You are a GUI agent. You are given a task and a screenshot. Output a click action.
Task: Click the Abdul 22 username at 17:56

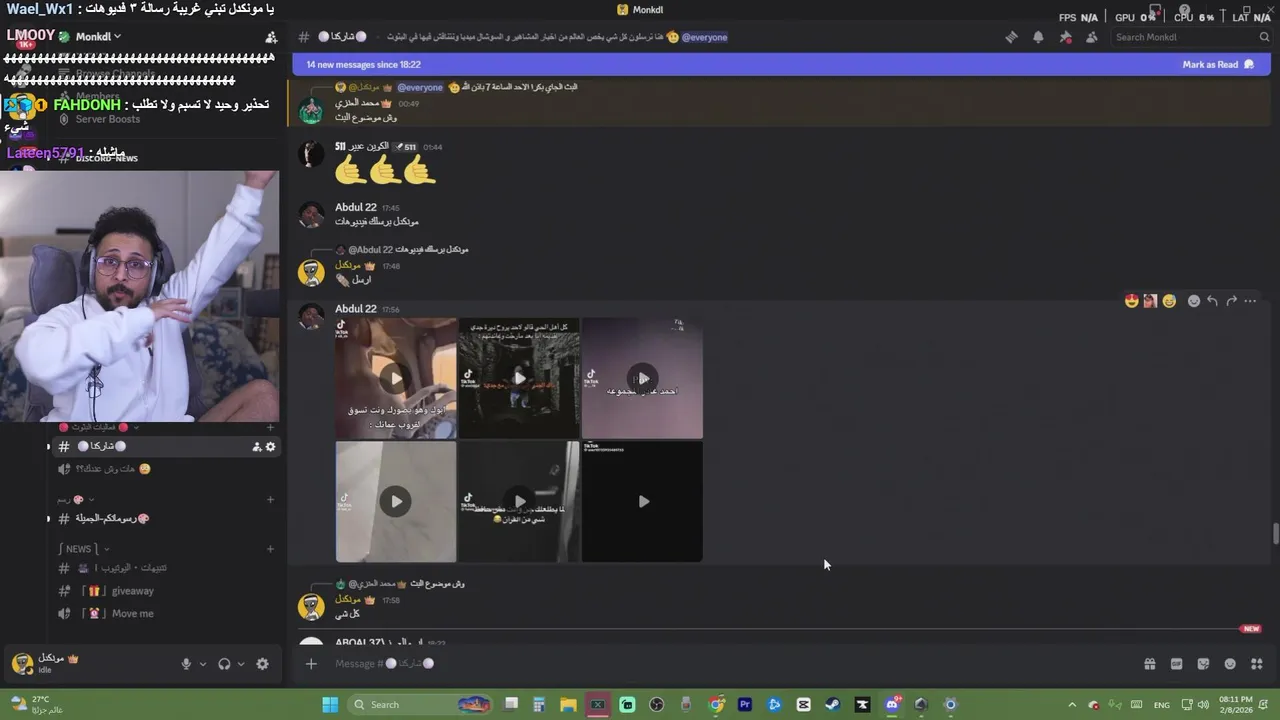pos(356,309)
